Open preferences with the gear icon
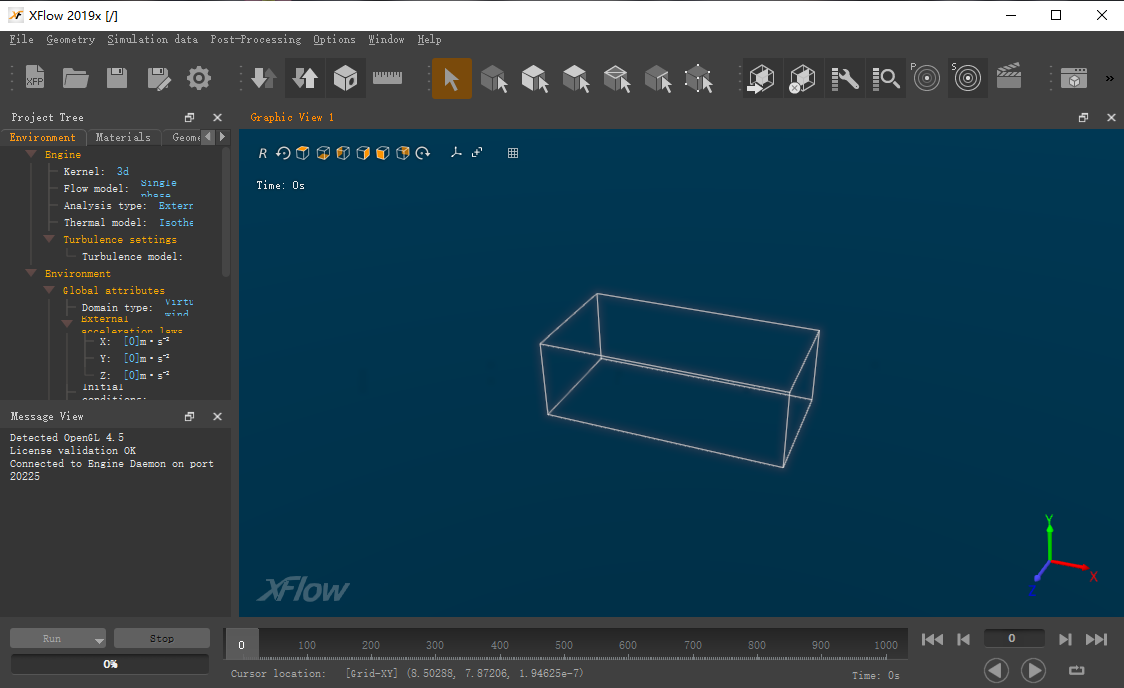The image size is (1124, 688). (199, 78)
